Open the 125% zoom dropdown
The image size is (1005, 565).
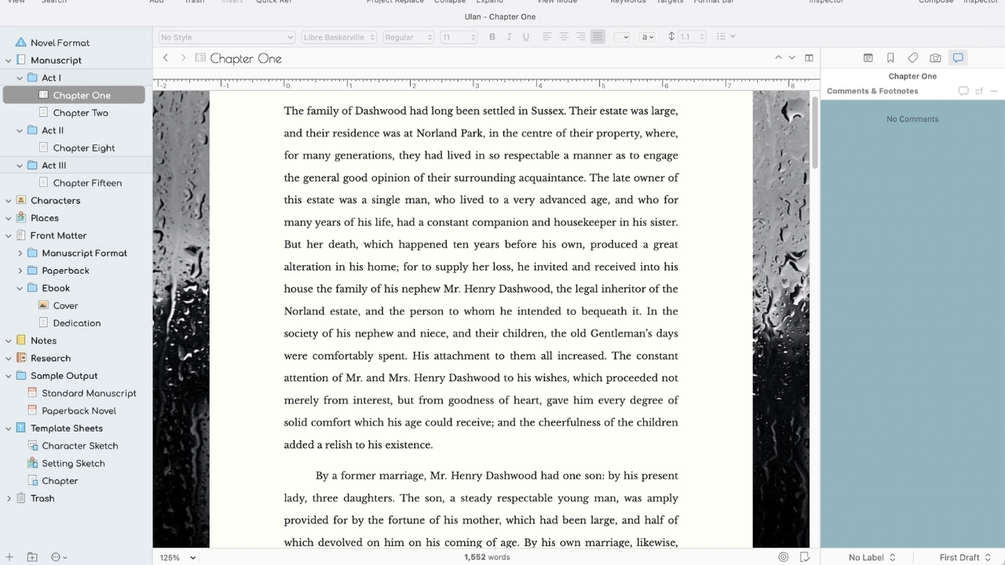(x=178, y=557)
